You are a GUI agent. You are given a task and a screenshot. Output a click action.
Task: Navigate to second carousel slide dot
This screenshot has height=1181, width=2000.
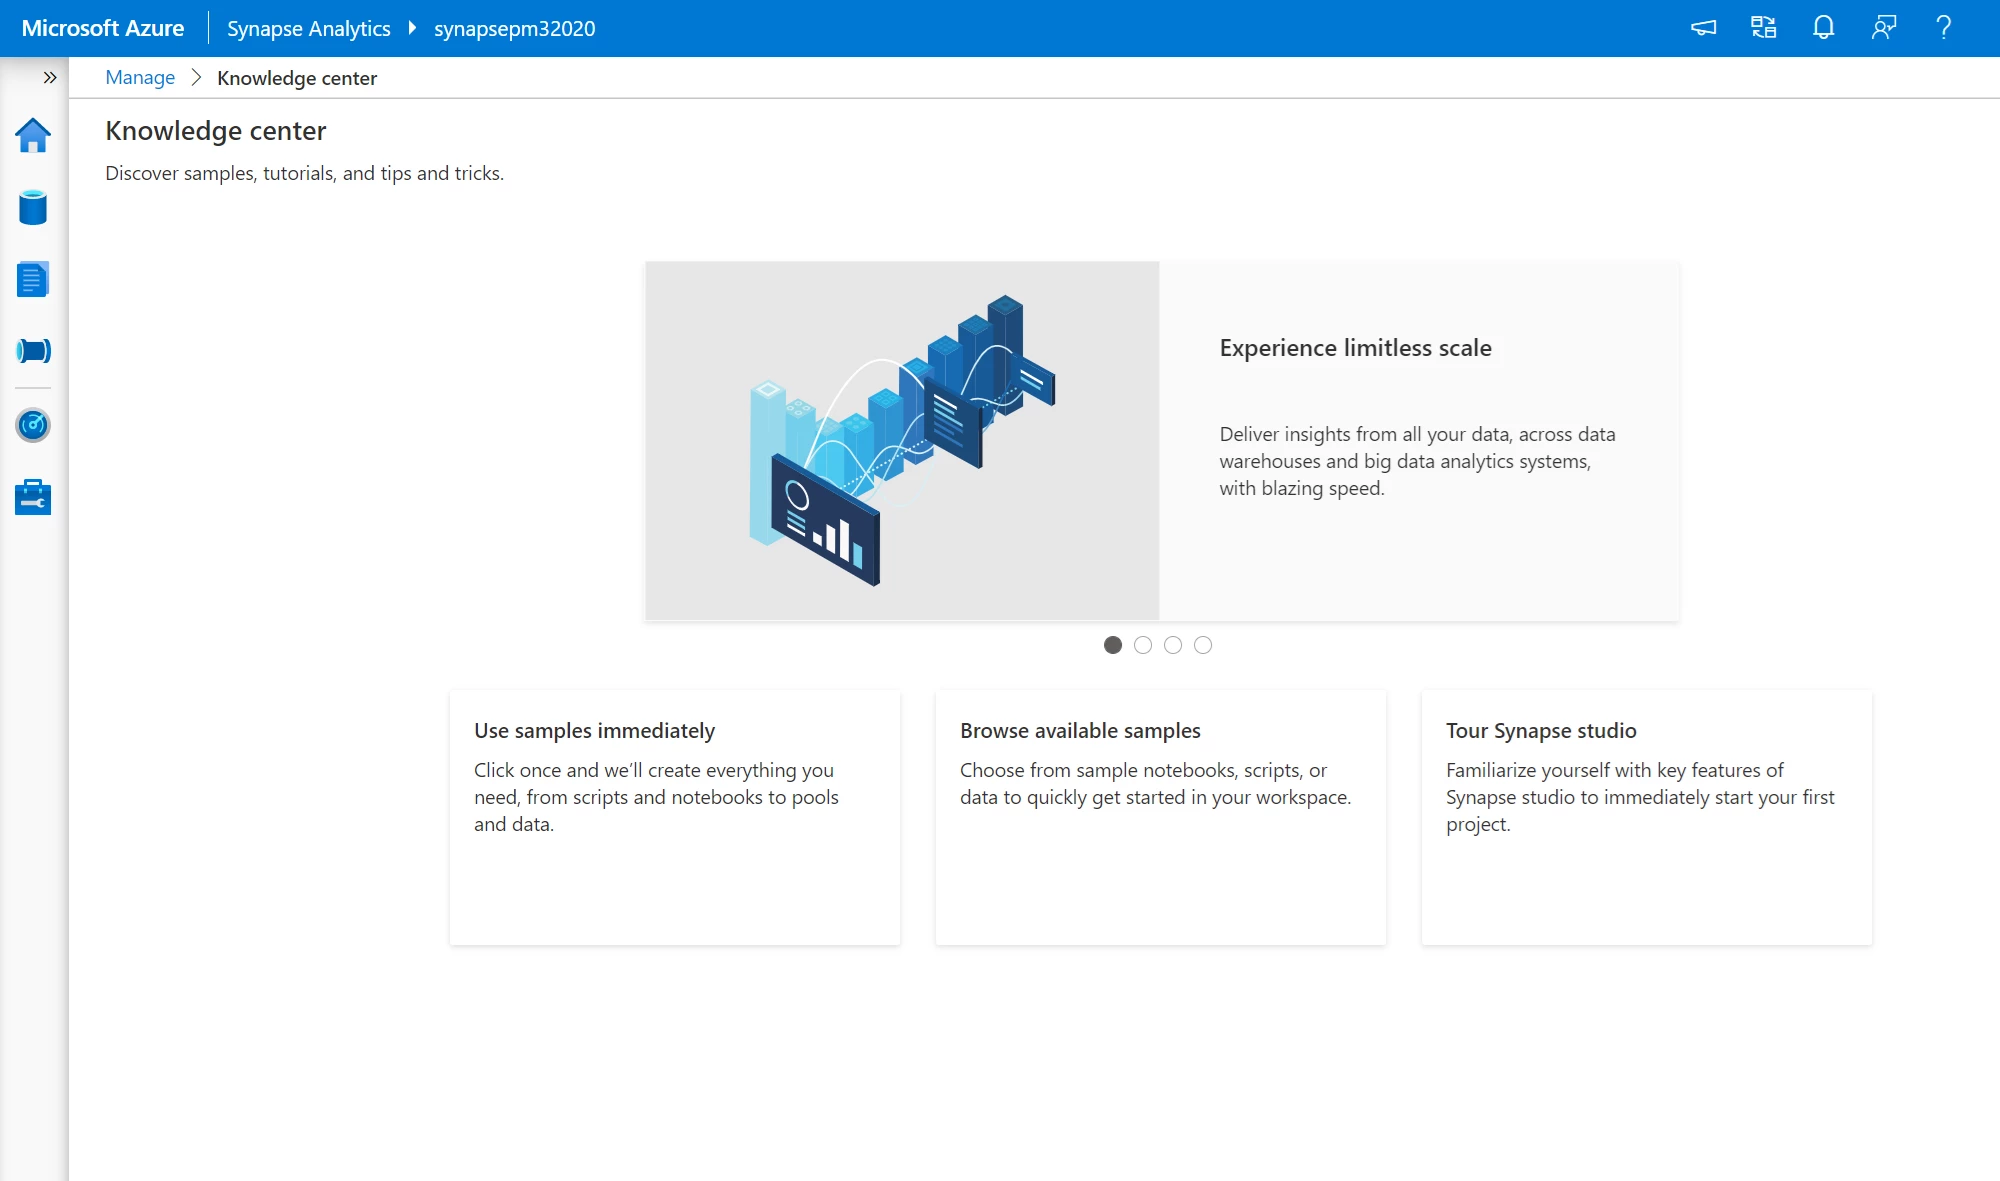click(x=1143, y=644)
